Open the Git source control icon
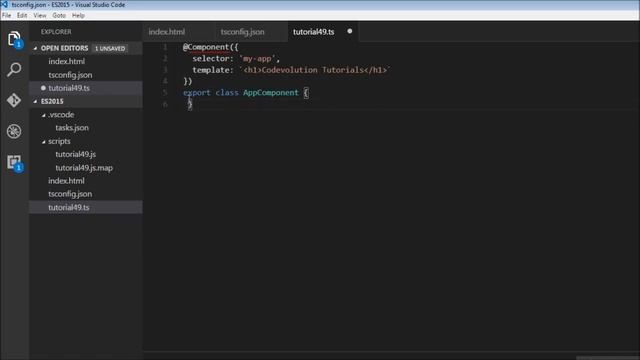Image resolution: width=640 pixels, height=360 pixels. [x=14, y=100]
